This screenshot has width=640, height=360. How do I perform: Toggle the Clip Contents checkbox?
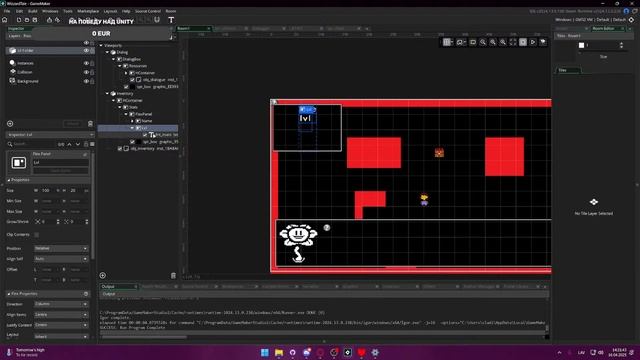pos(37,235)
